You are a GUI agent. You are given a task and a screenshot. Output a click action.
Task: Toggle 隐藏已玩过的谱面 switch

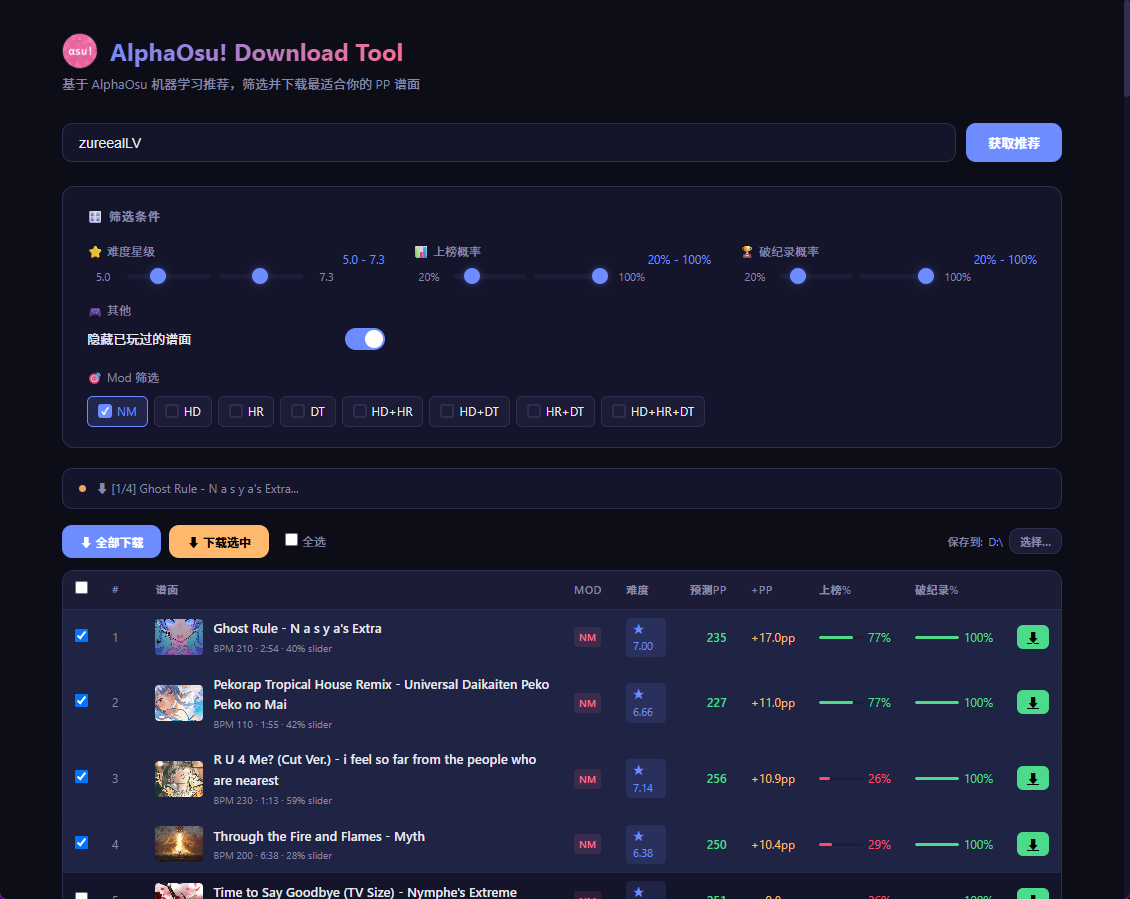365,339
